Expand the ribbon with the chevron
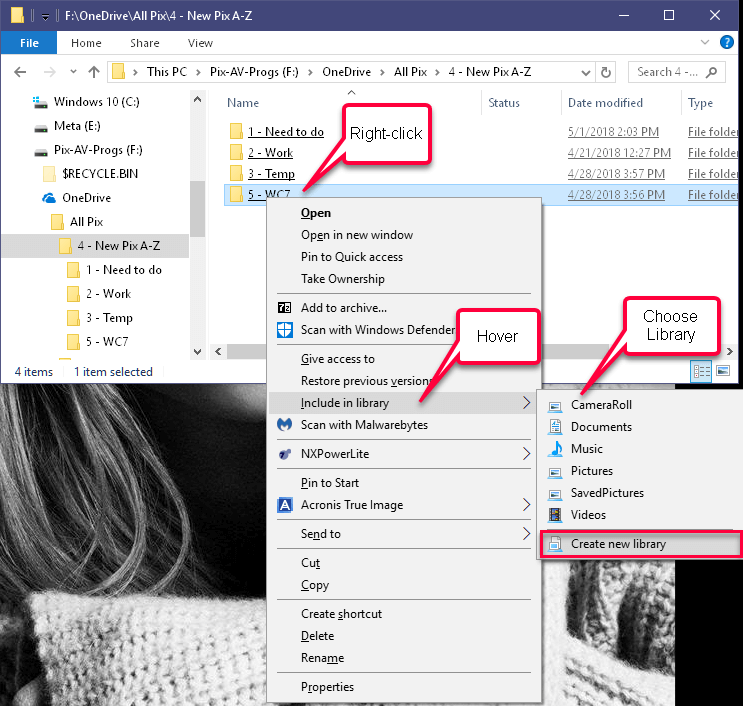 click(x=705, y=42)
